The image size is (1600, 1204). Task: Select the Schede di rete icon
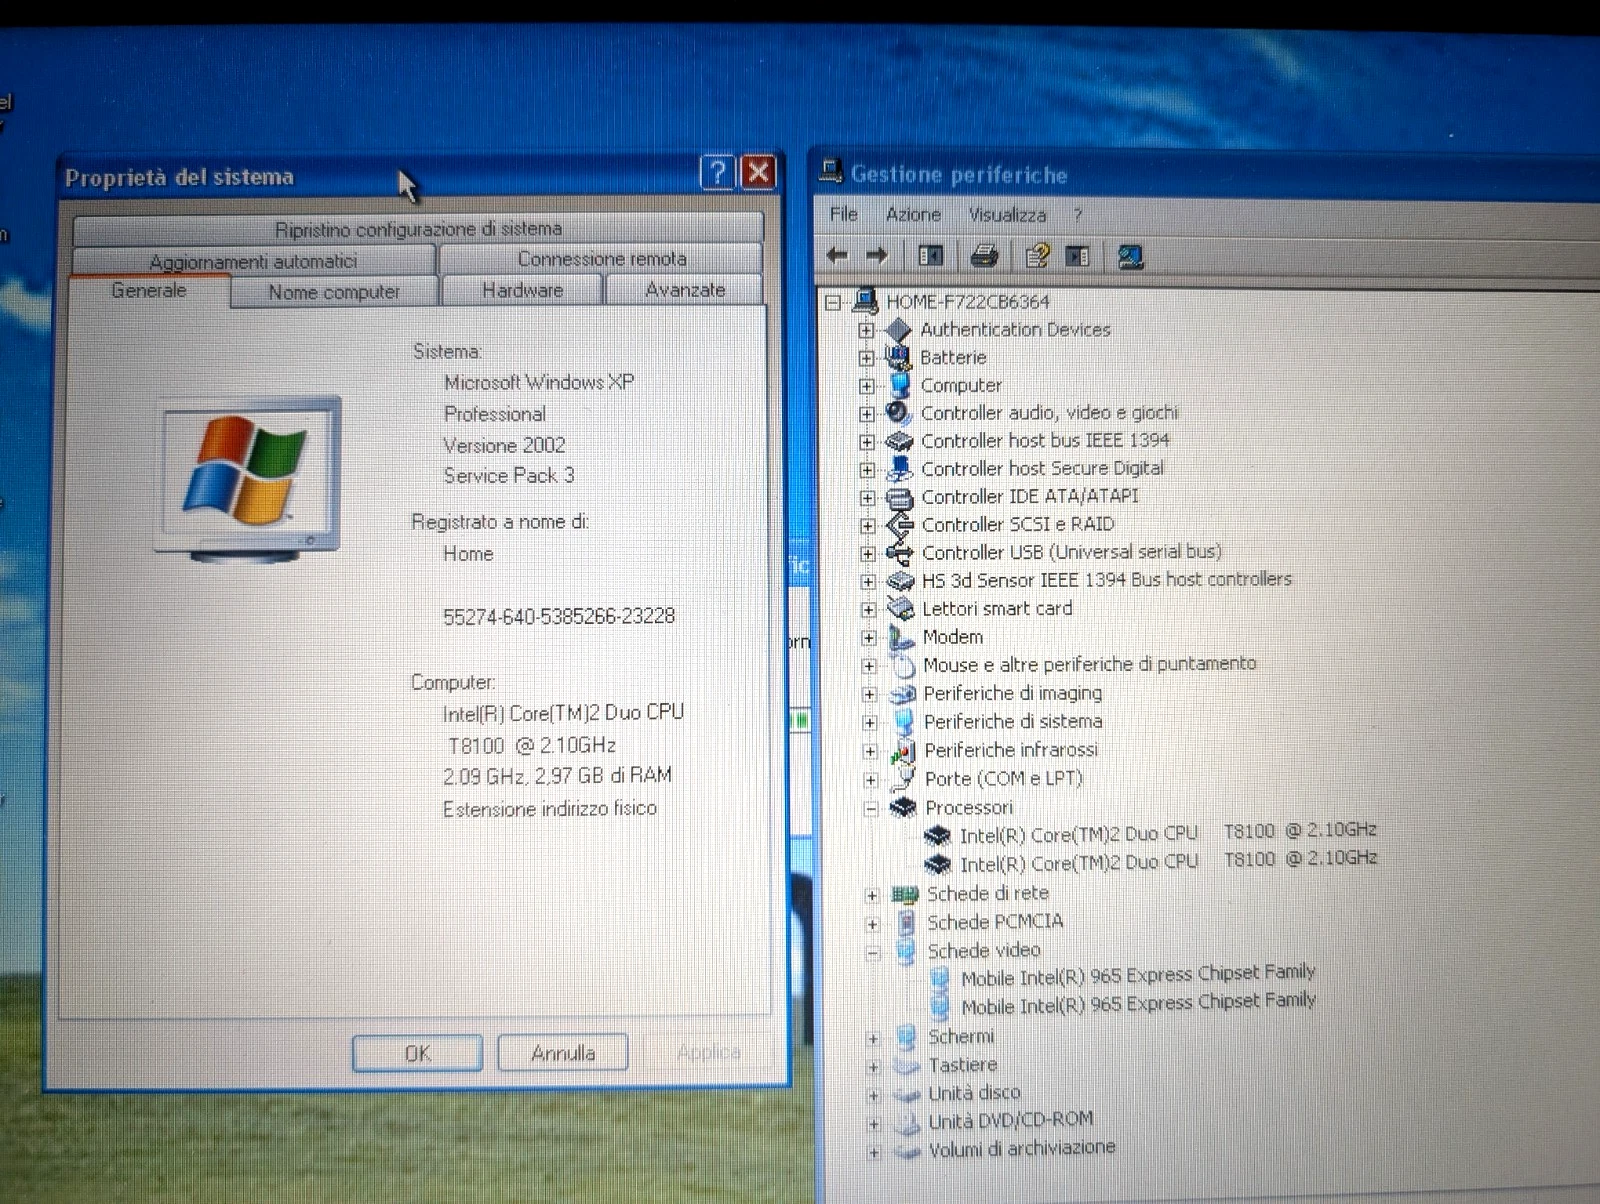point(905,894)
